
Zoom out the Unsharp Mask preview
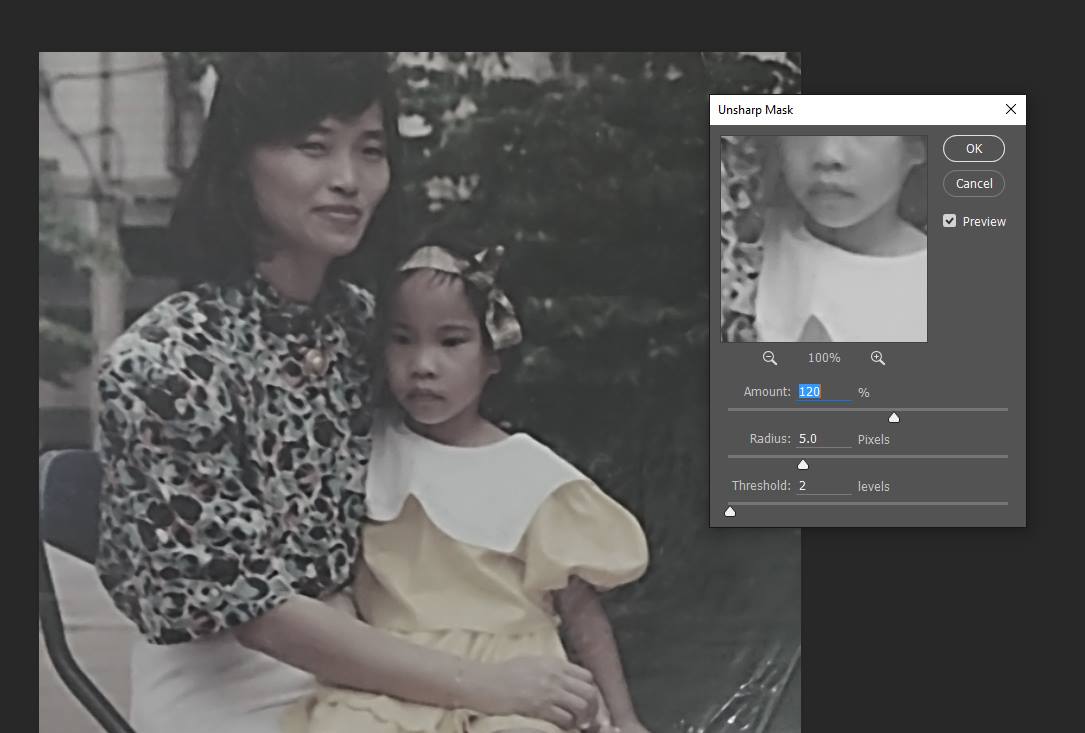769,358
